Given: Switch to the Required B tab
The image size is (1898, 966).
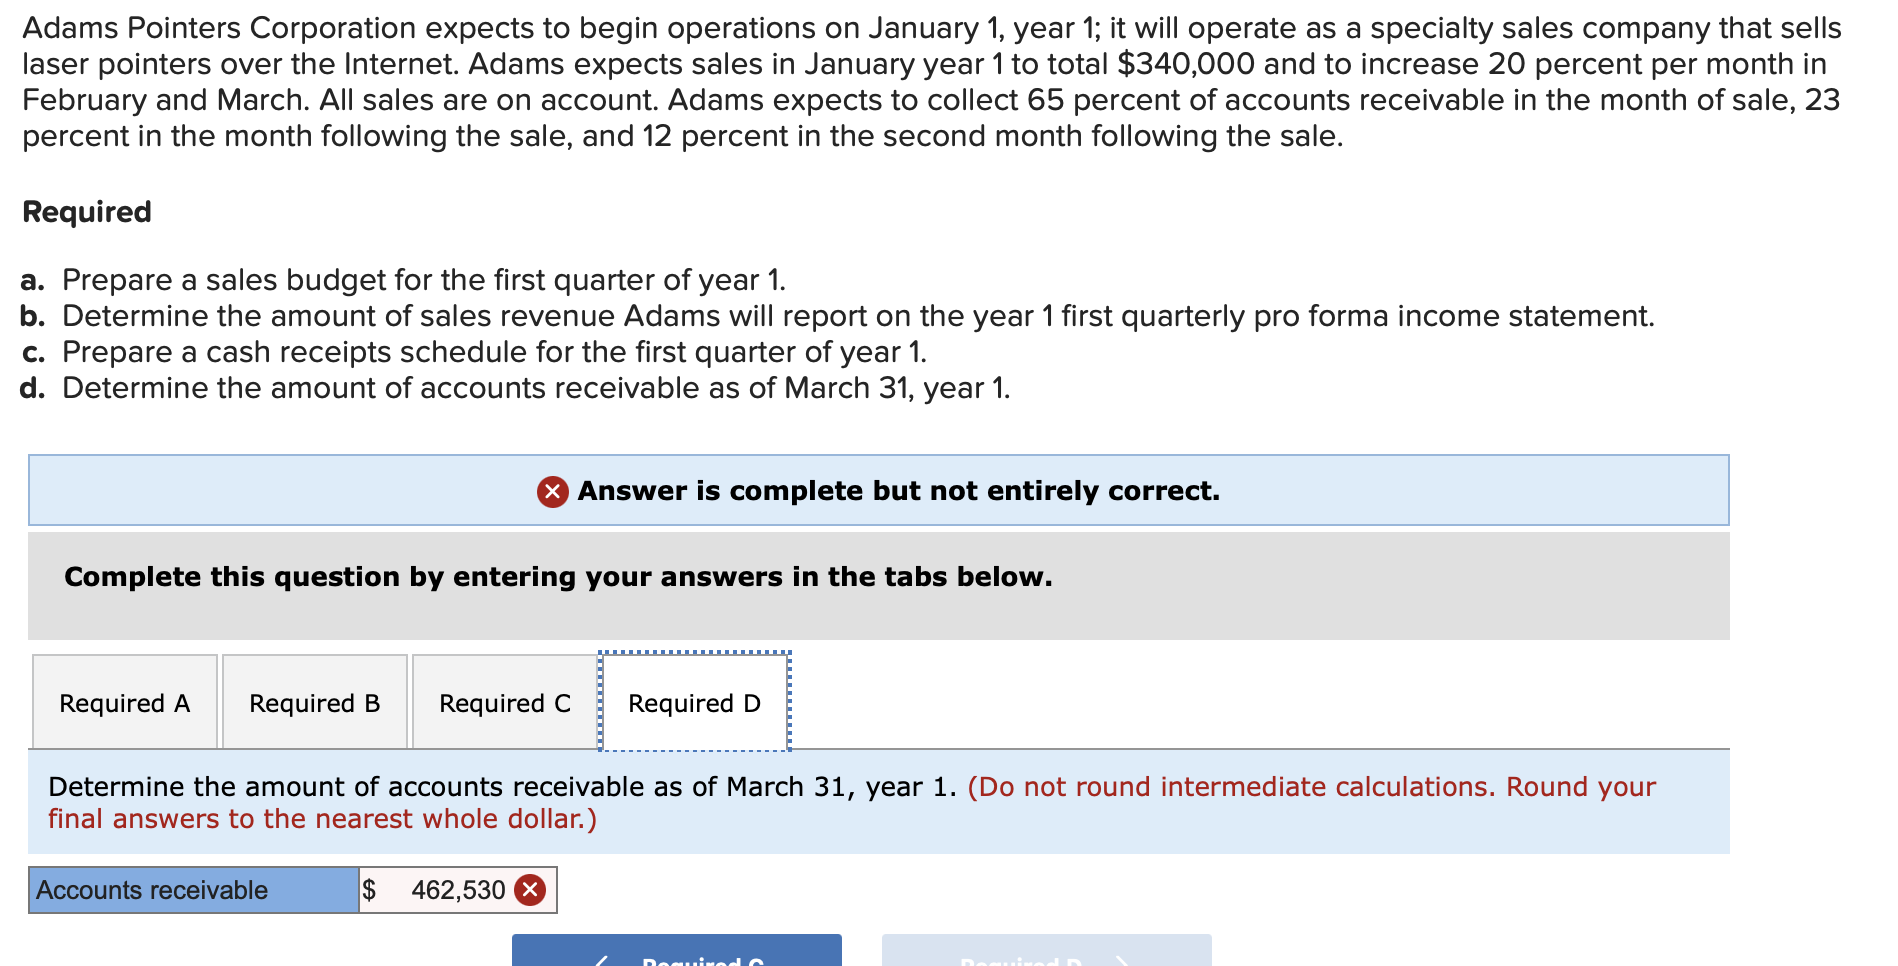Looking at the screenshot, I should click(x=314, y=703).
